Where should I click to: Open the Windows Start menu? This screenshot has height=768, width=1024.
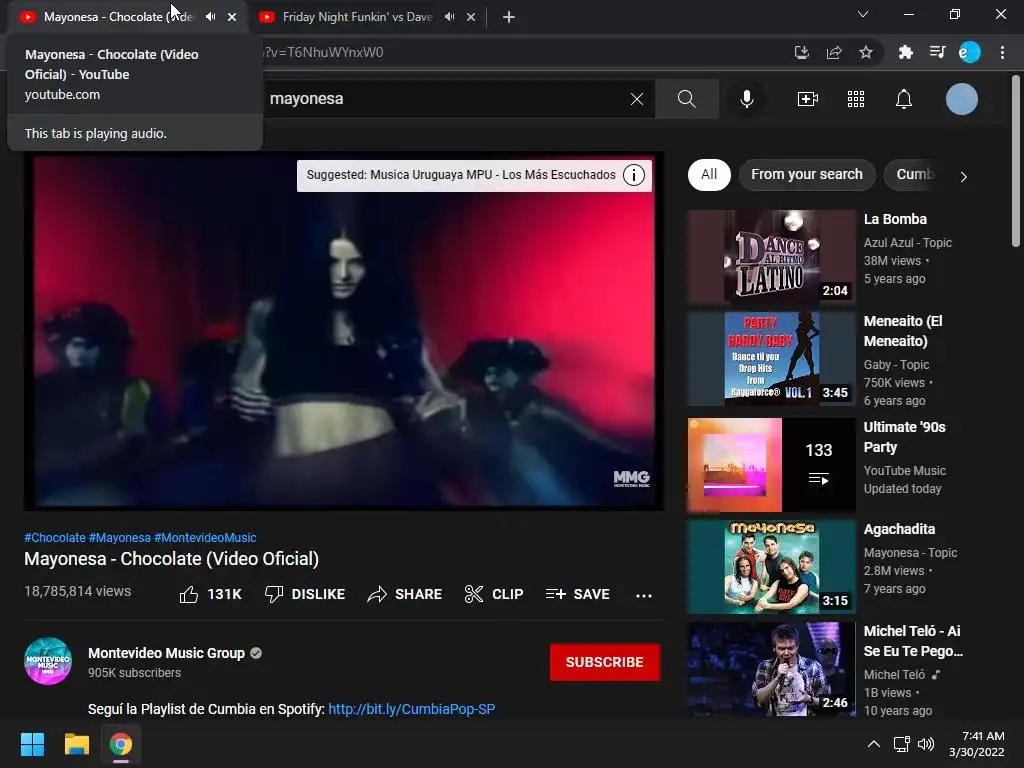click(x=32, y=744)
